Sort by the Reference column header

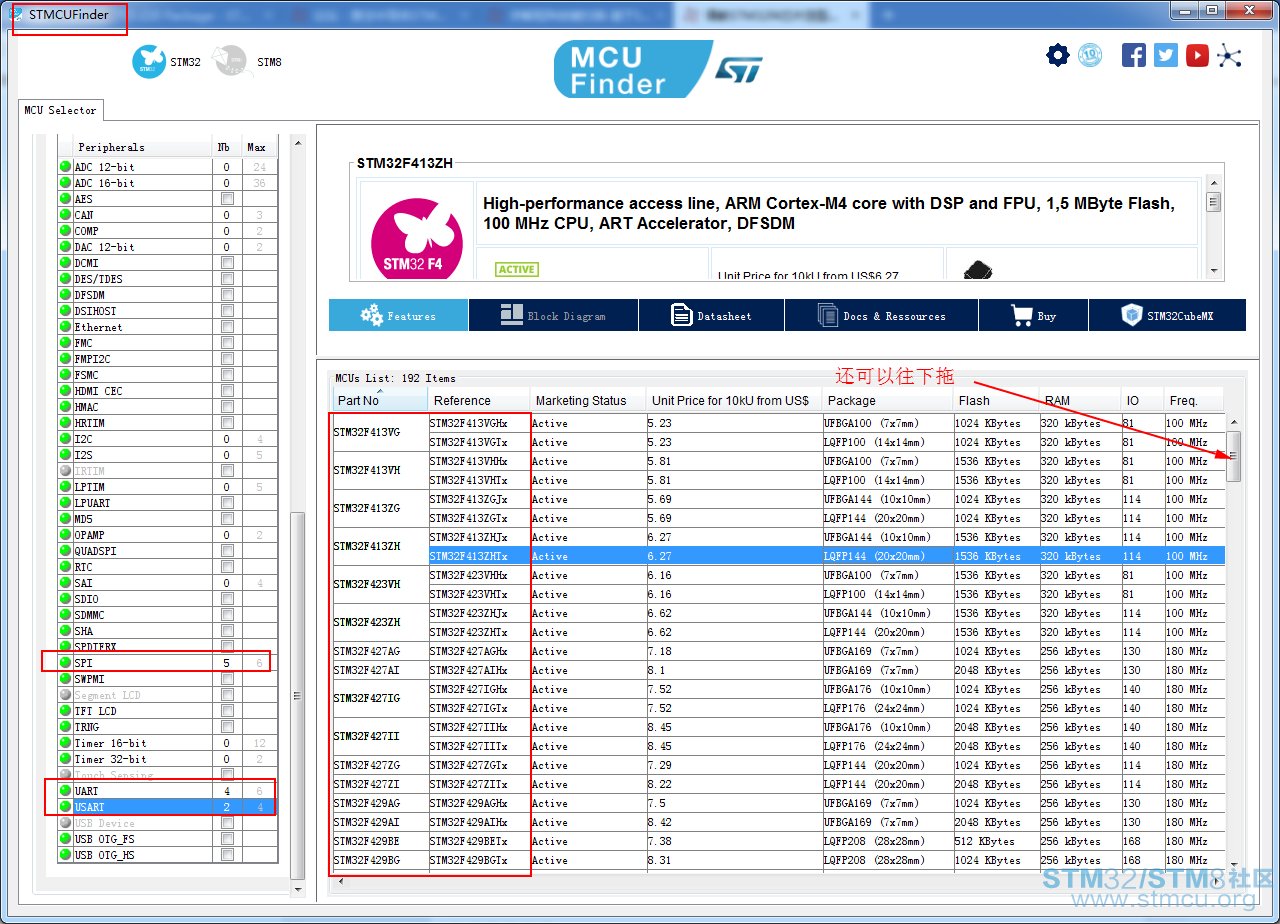[479, 400]
